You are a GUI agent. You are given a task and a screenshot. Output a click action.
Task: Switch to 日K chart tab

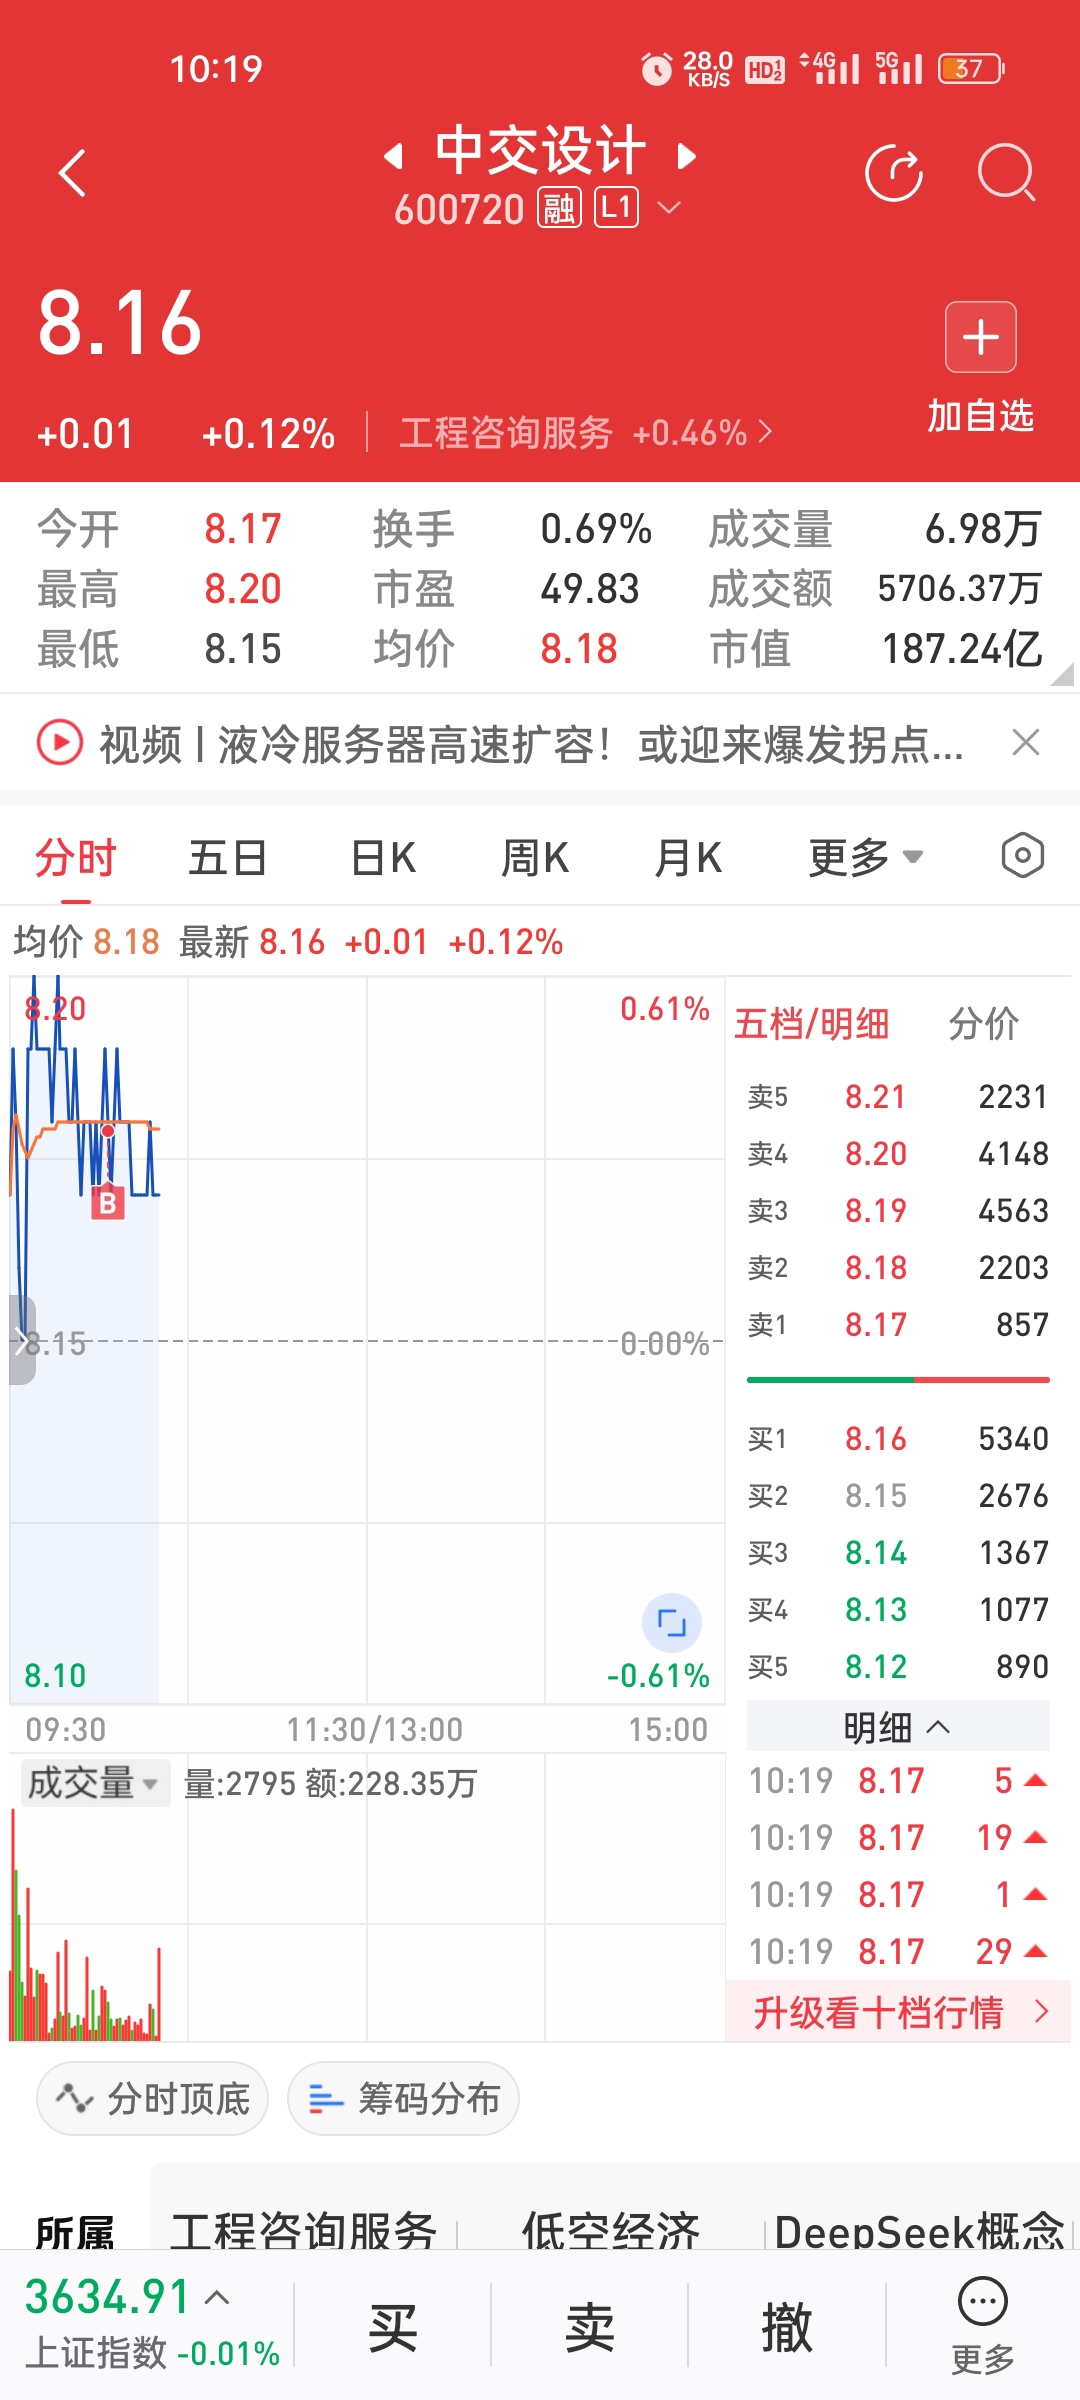384,858
